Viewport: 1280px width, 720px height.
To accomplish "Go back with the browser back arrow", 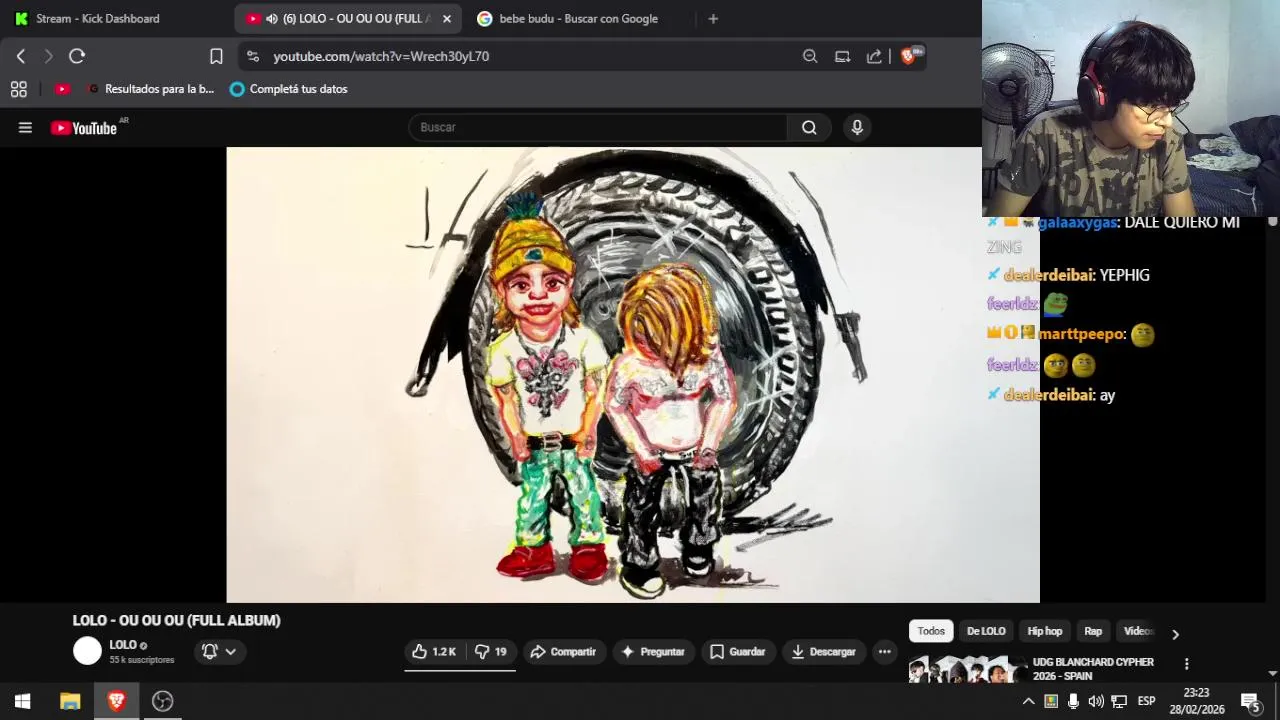I will click(x=21, y=56).
